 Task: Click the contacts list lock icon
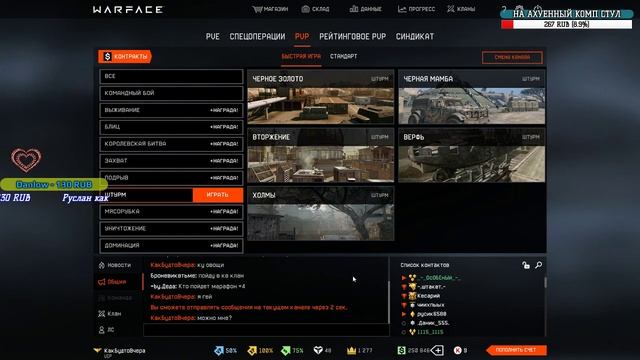[x=526, y=265]
